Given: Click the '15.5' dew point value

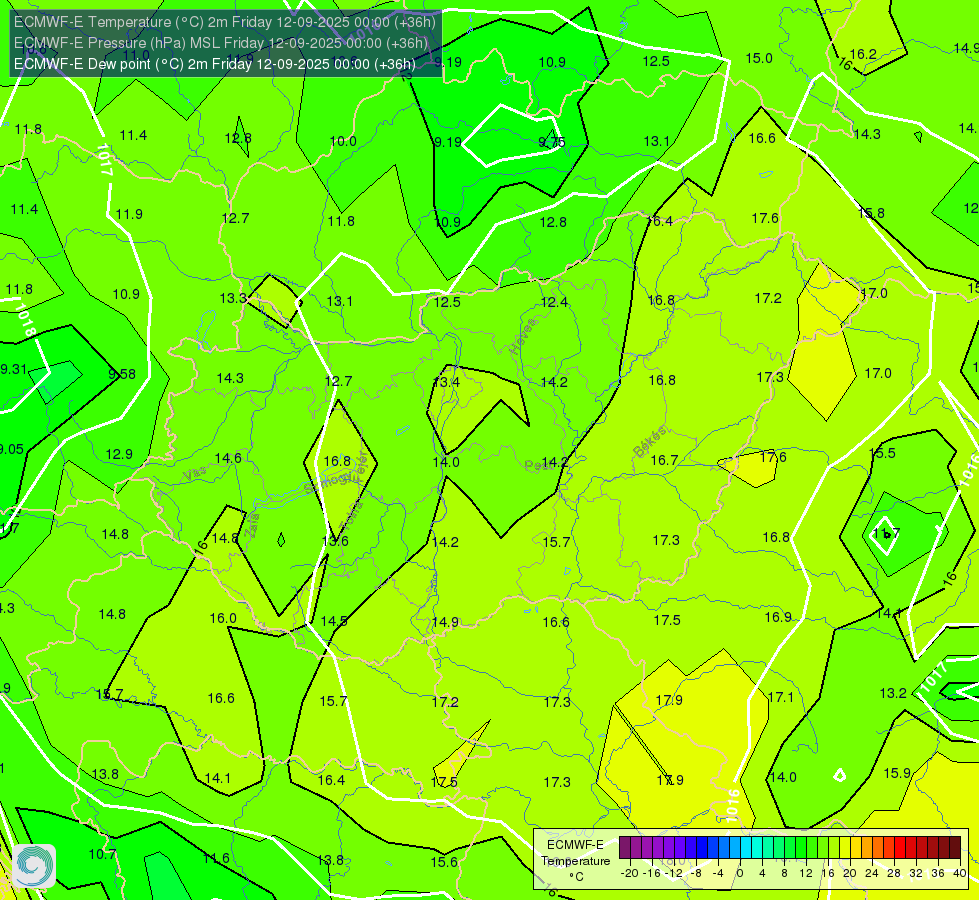Looking at the screenshot, I should pos(882,453).
